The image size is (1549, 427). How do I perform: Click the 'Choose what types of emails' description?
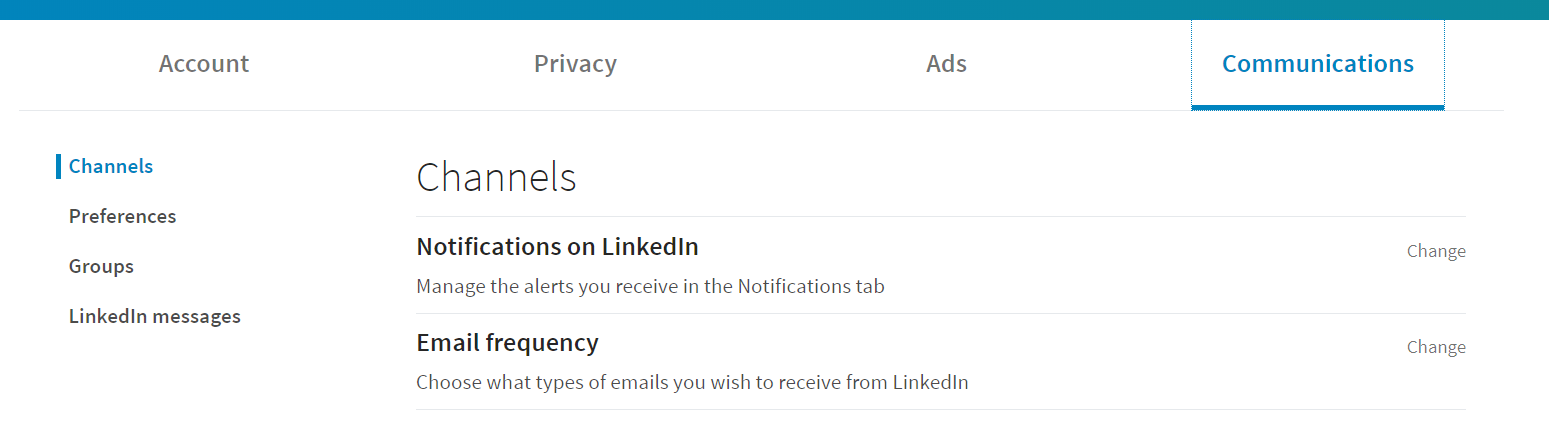tap(692, 382)
